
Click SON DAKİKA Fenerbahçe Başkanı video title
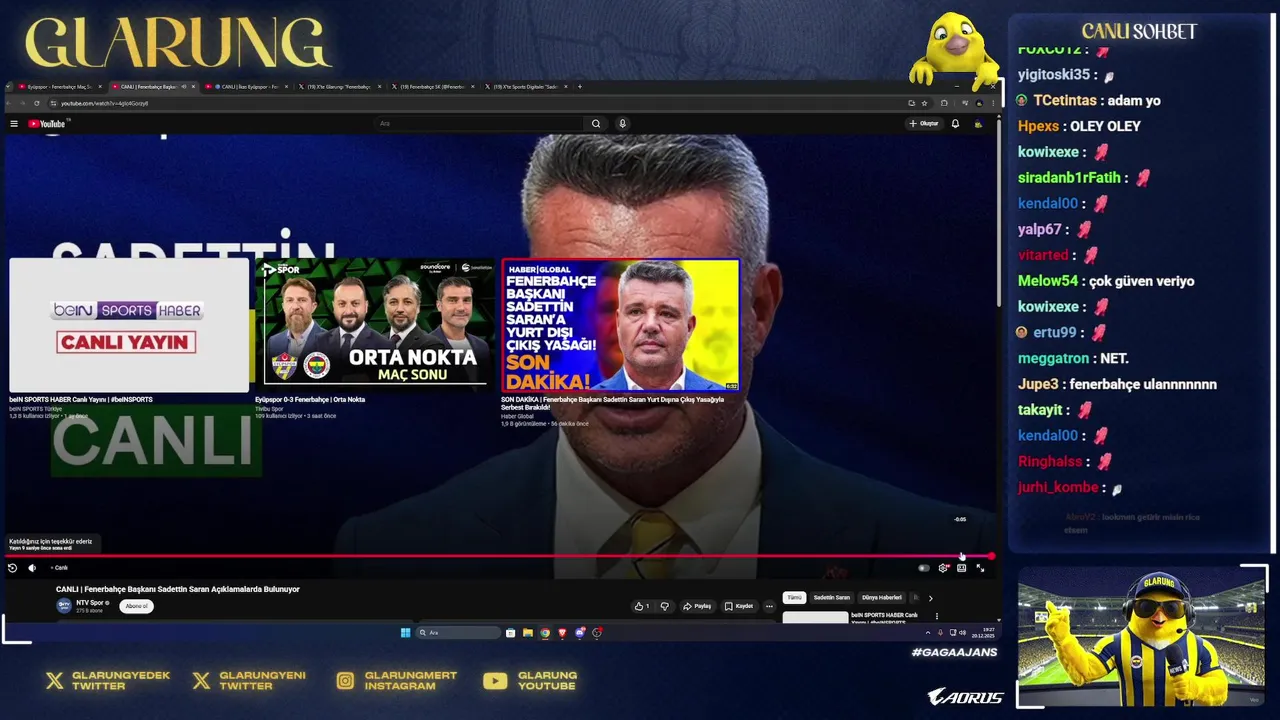point(612,403)
